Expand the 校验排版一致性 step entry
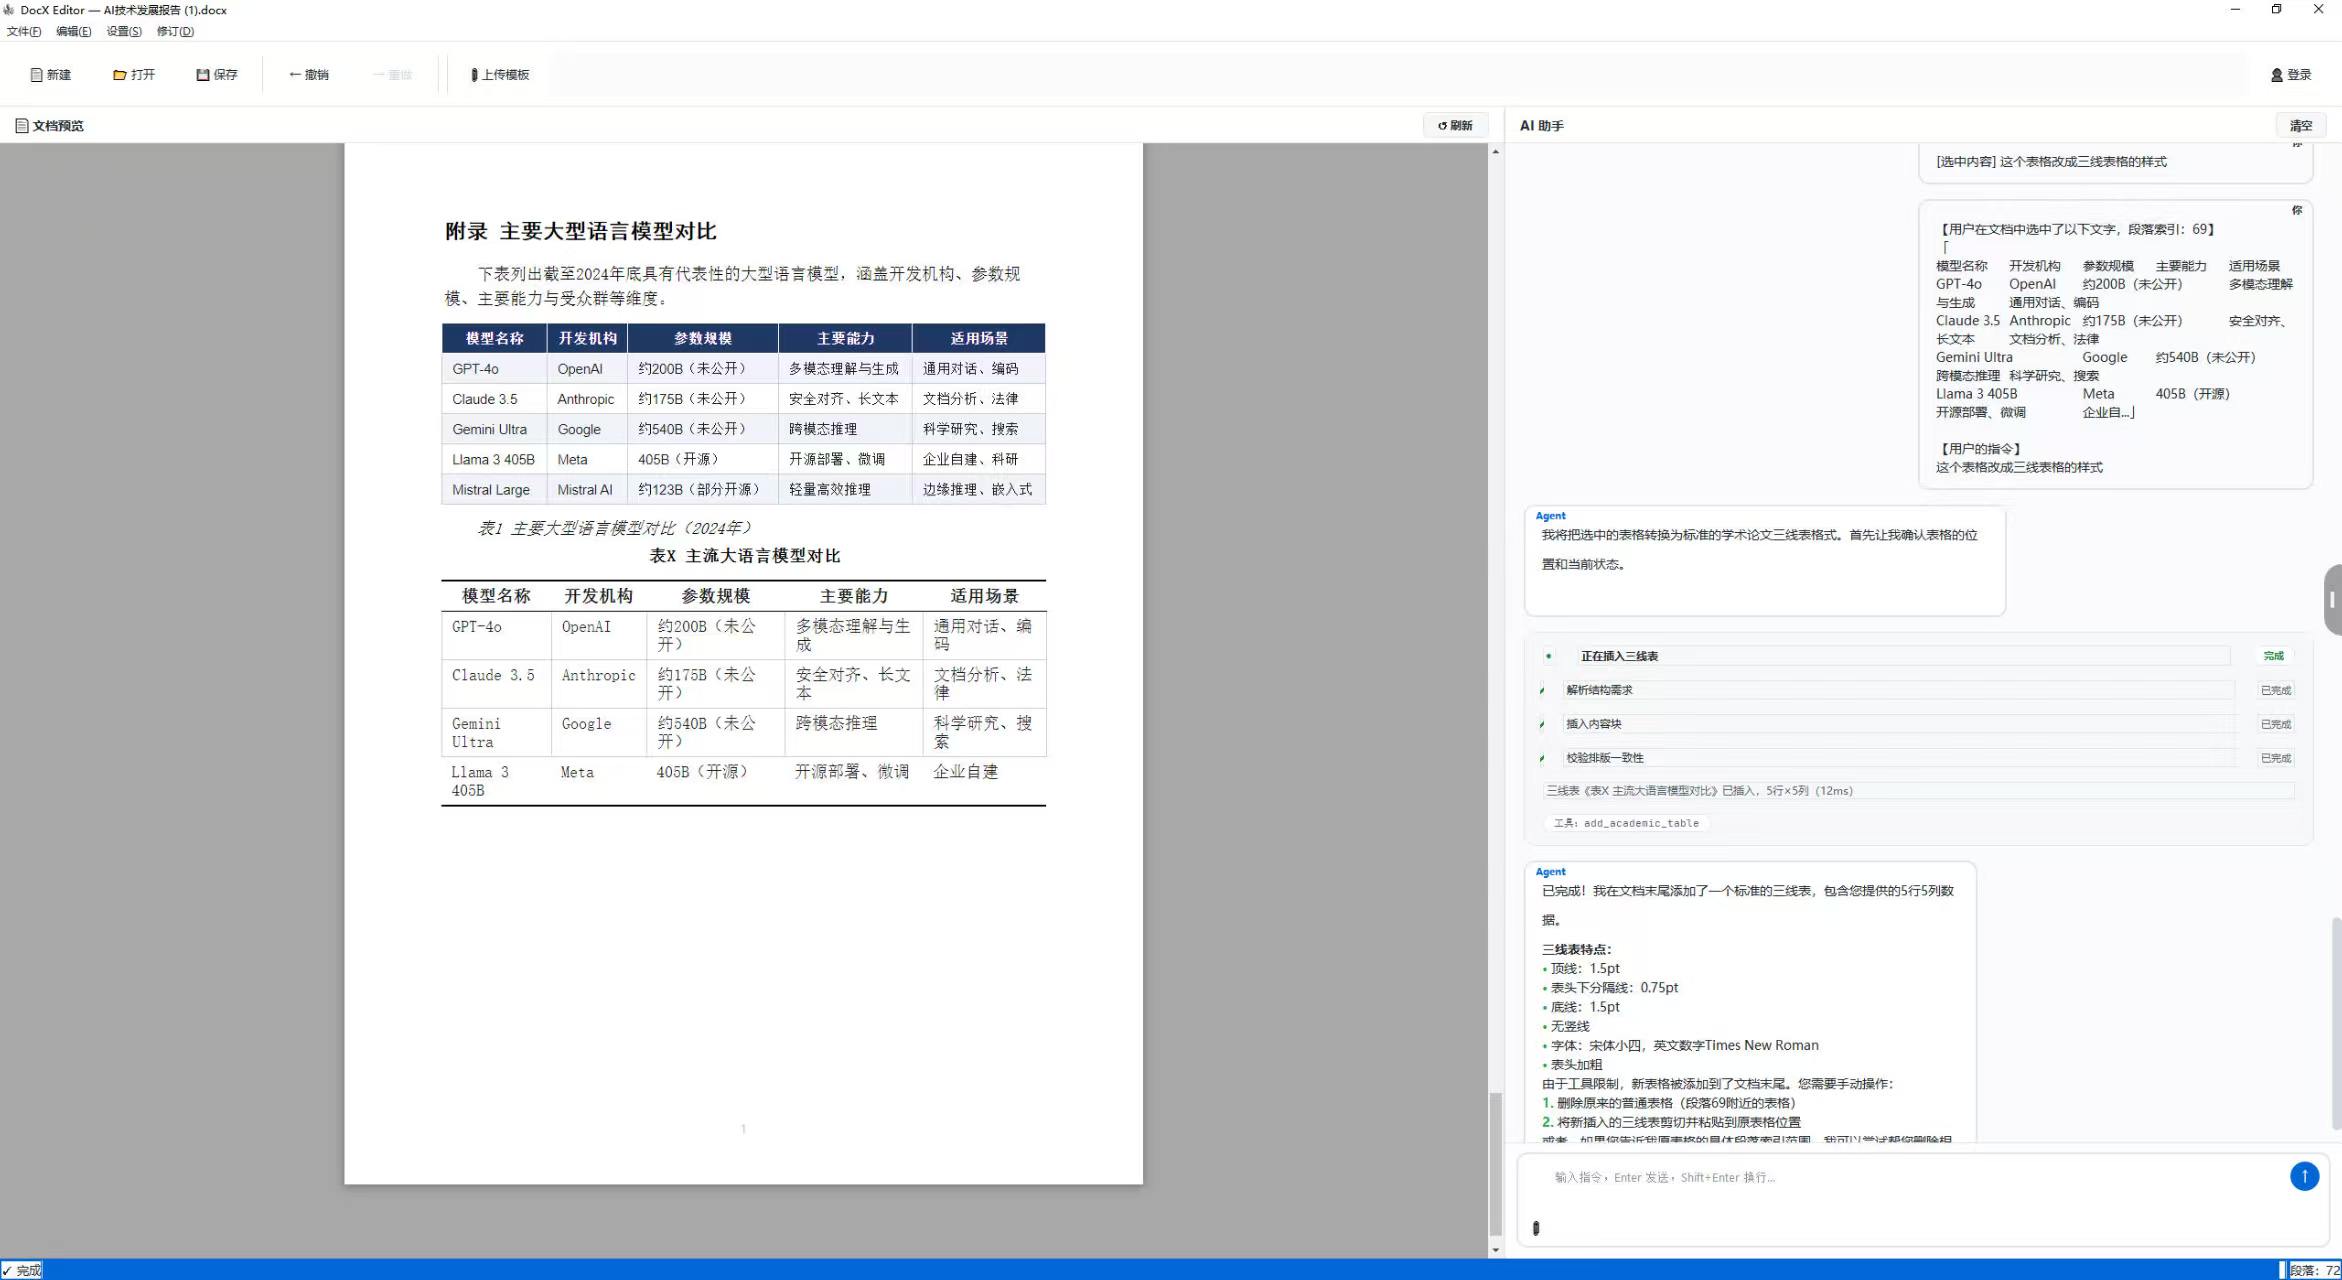 (x=1900, y=758)
